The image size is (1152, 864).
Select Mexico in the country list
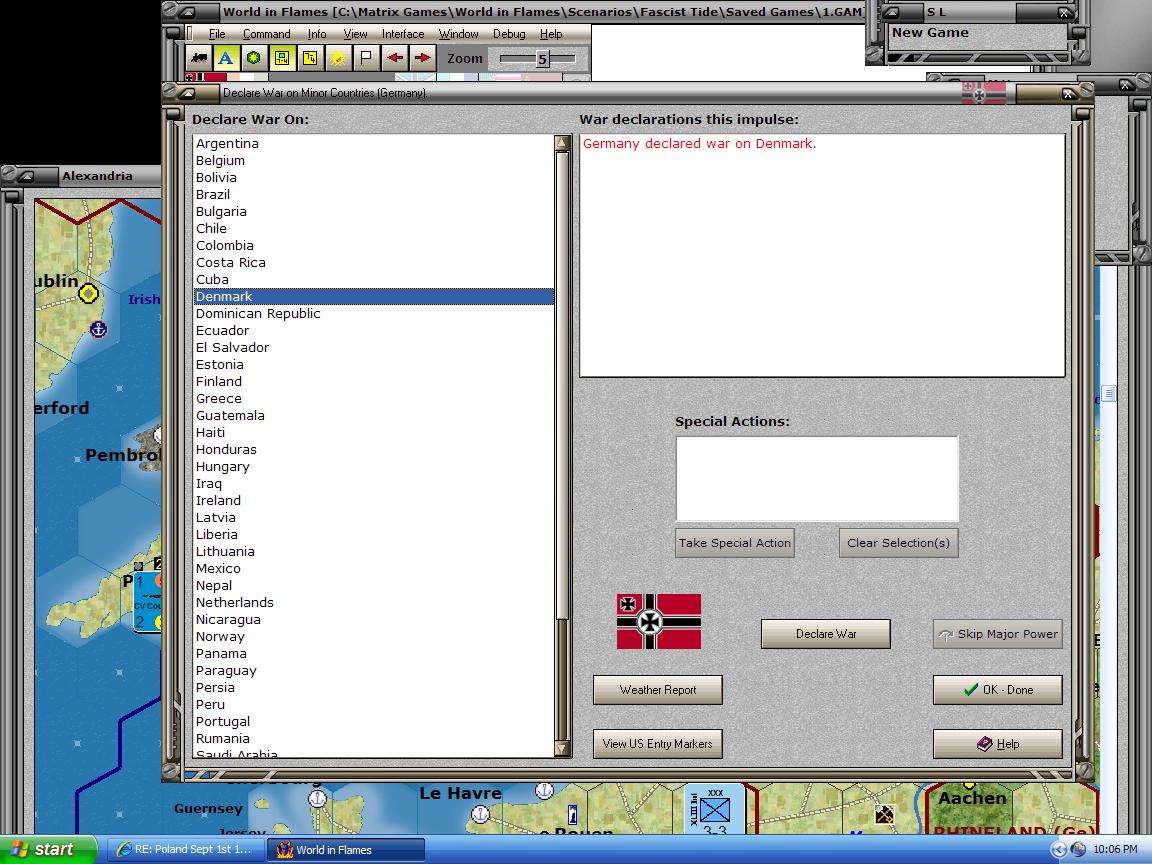coord(373,569)
